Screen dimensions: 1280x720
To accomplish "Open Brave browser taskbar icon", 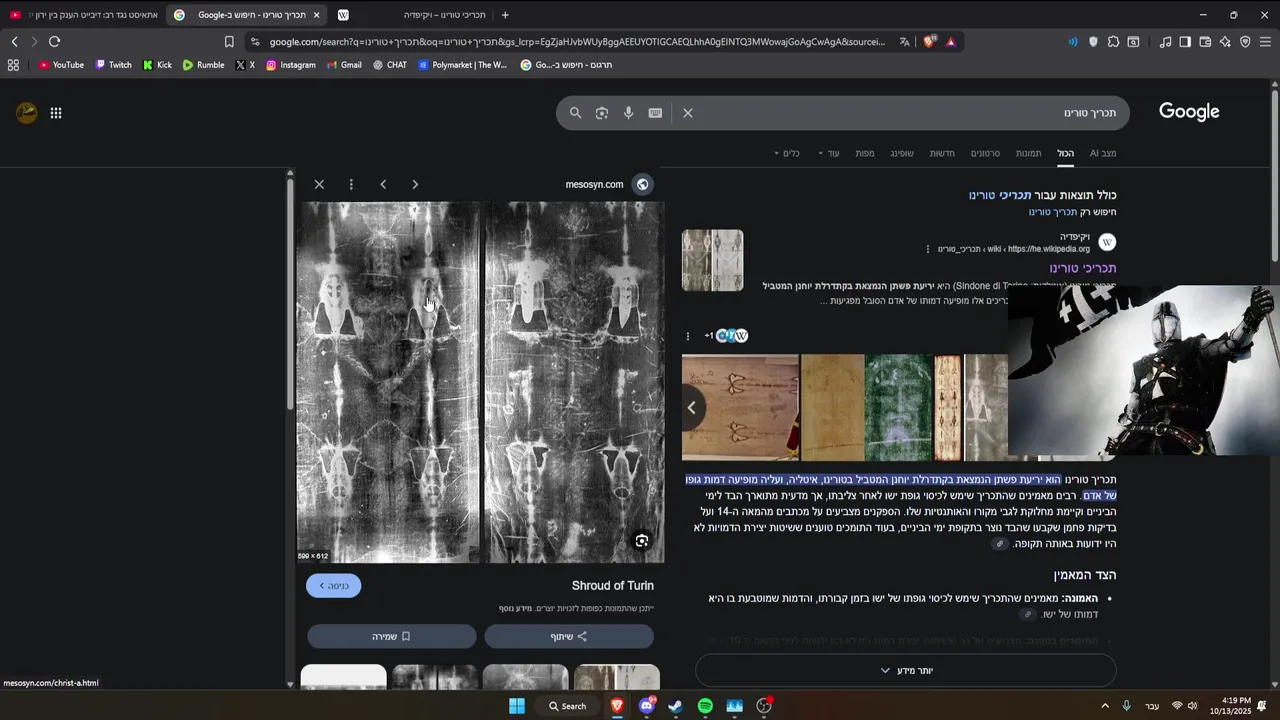I will 617,706.
